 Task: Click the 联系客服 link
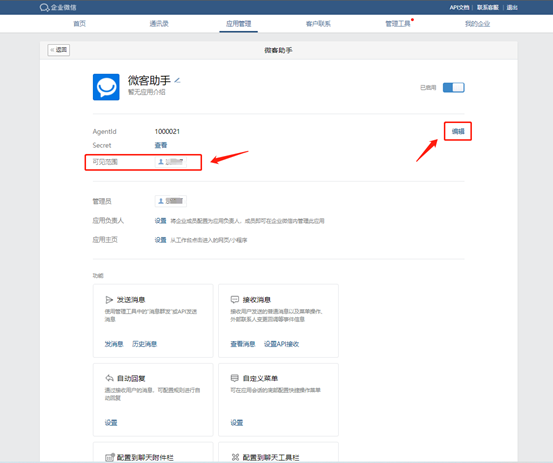488,7
